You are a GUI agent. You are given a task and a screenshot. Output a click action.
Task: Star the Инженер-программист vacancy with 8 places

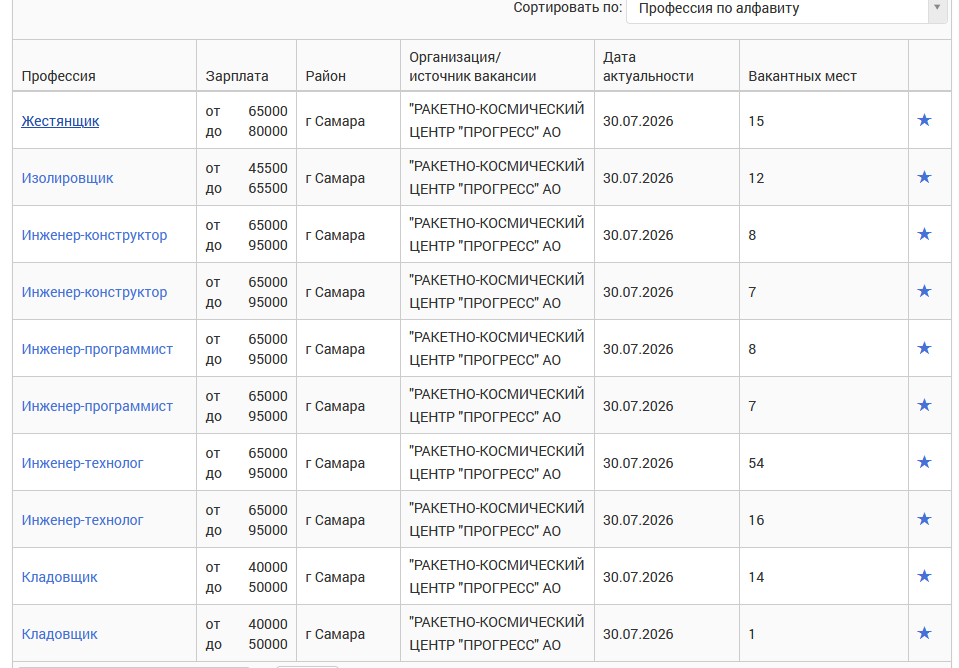coord(924,347)
